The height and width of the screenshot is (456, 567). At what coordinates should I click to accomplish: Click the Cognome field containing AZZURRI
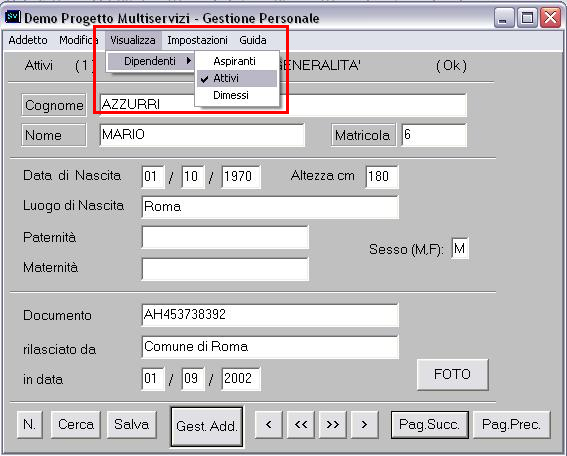pos(283,105)
